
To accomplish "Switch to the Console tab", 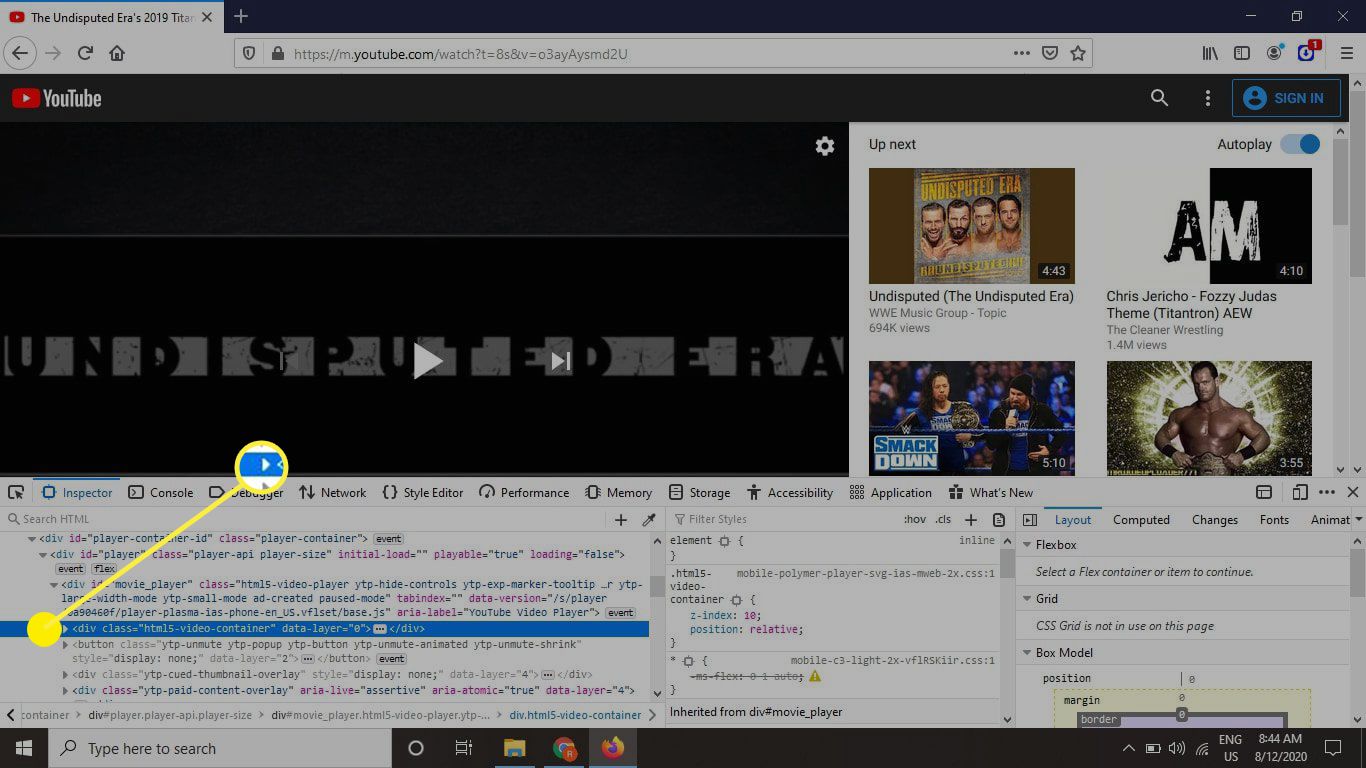I will click(x=161, y=492).
